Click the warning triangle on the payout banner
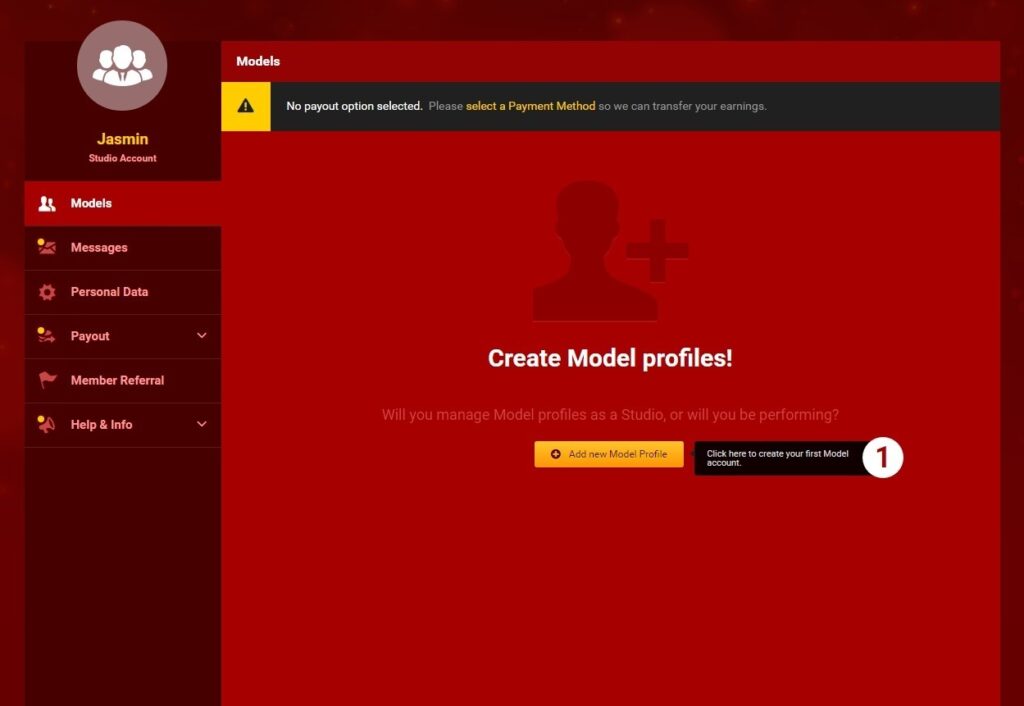 [246, 106]
